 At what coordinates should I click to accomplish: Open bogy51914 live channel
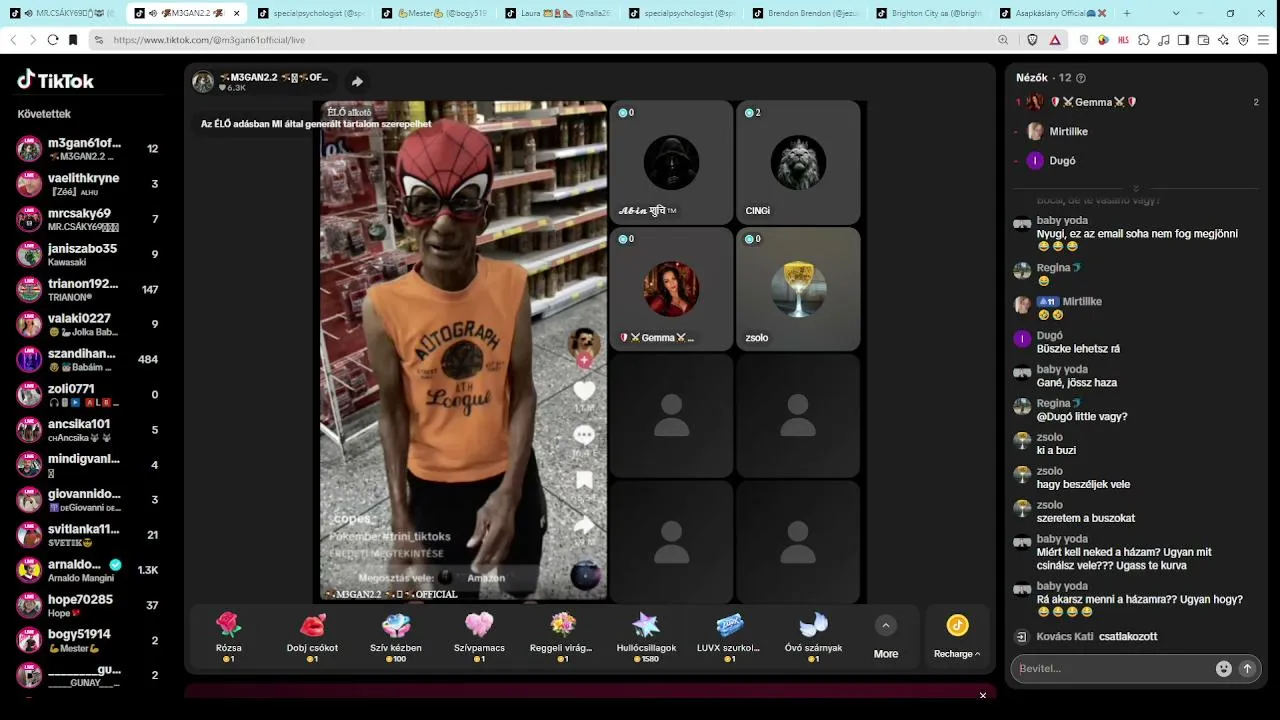tap(88, 640)
